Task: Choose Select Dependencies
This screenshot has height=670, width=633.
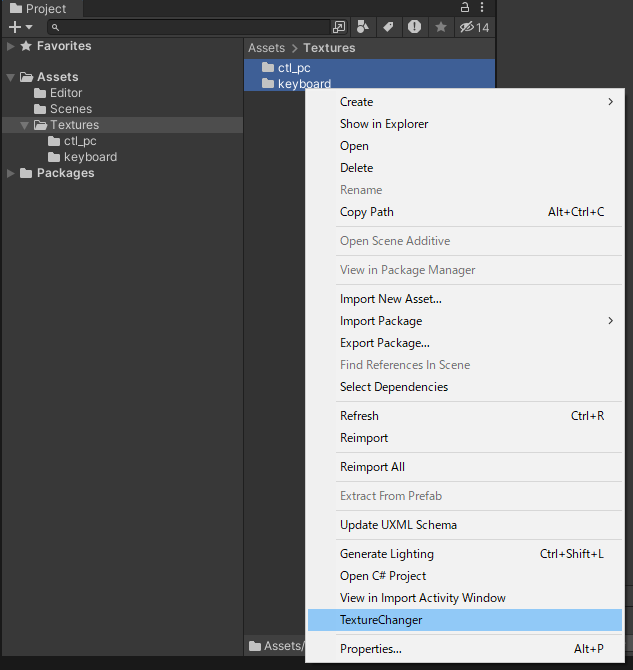Action: (x=465, y=387)
